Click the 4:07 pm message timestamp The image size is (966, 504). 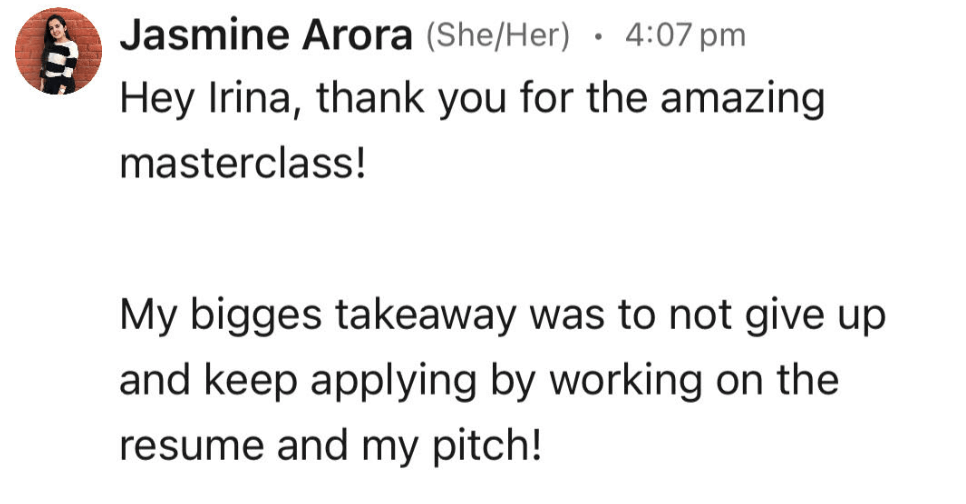(x=684, y=37)
